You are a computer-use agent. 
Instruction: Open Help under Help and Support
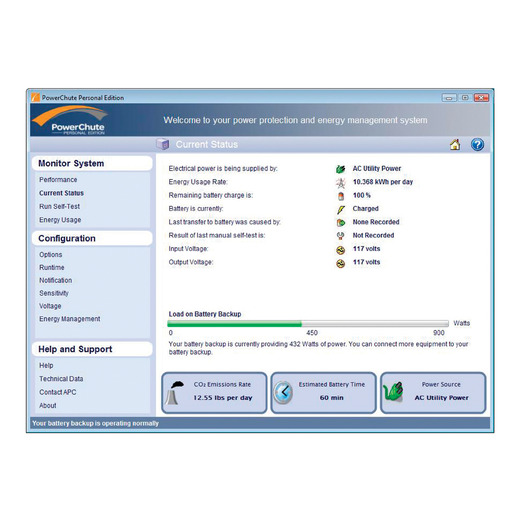pos(46,366)
